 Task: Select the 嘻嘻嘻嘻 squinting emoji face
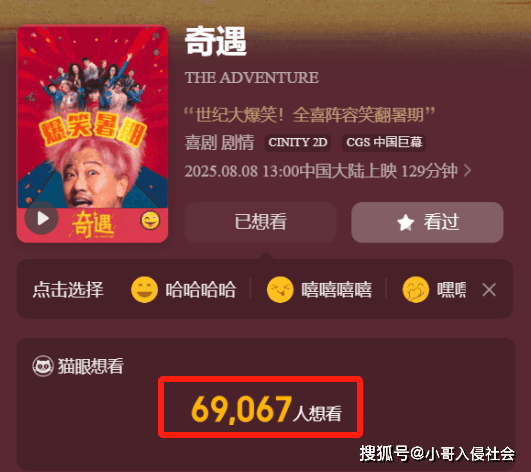coord(280,290)
